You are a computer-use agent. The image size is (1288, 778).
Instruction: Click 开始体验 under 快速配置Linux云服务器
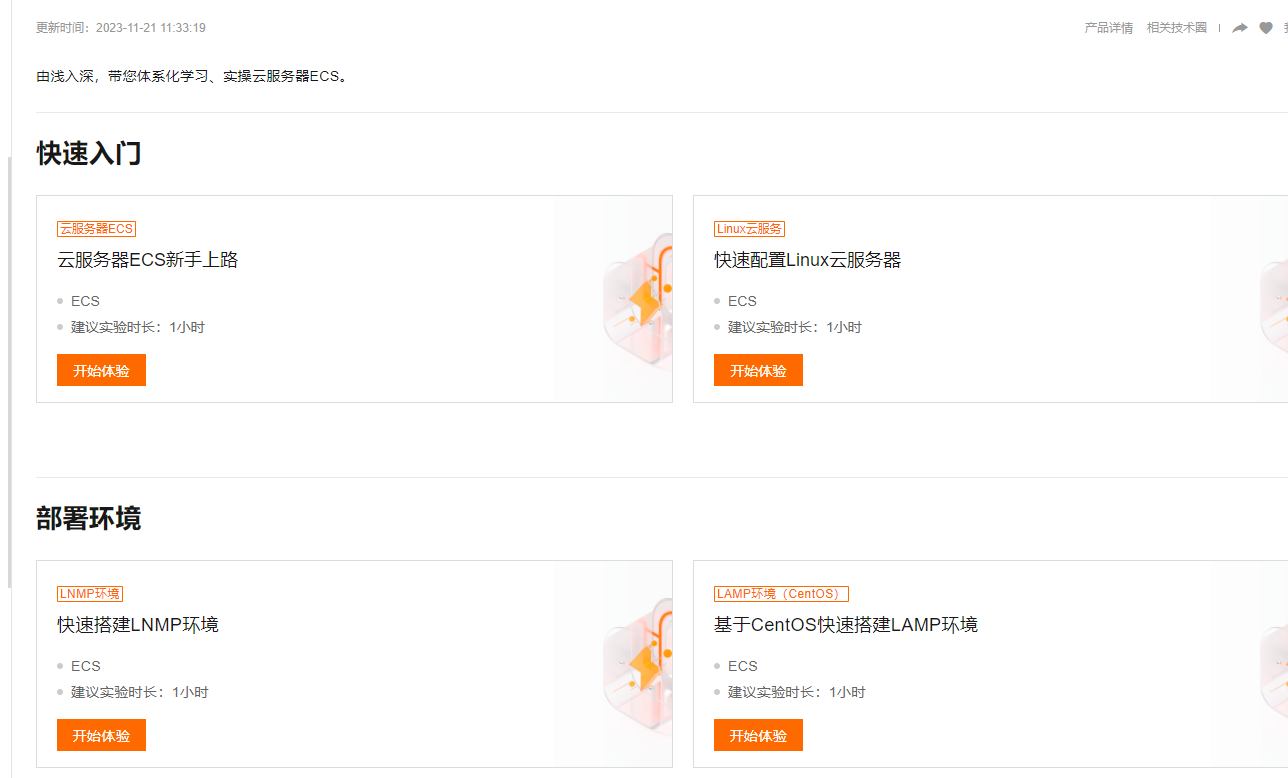click(x=758, y=370)
